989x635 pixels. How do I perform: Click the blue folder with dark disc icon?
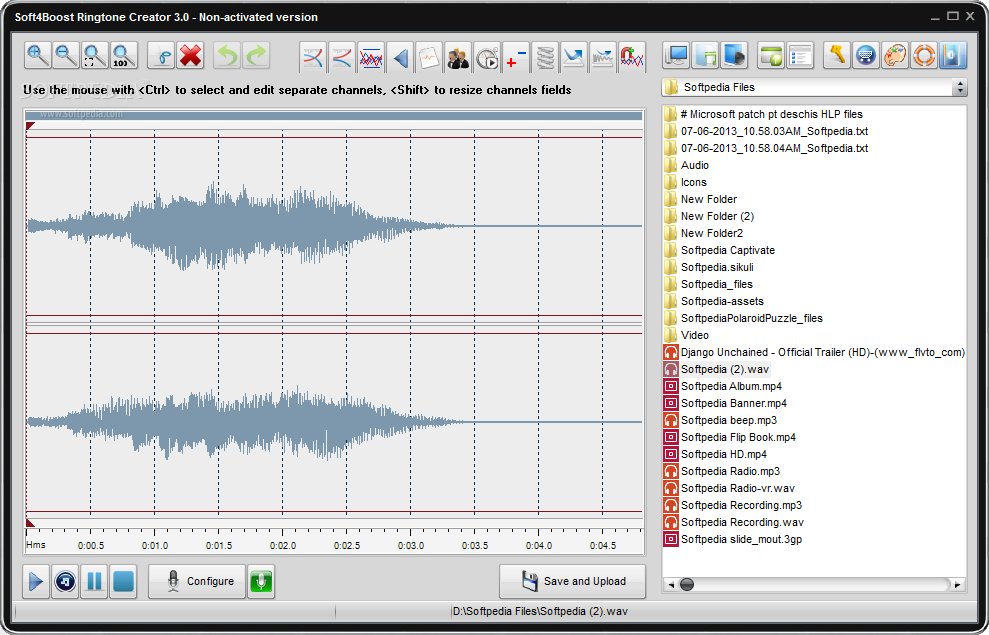point(734,55)
